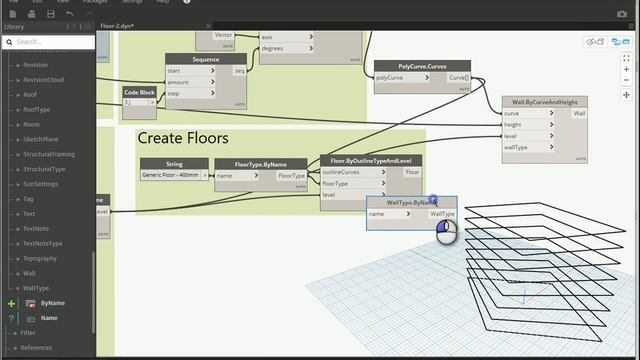Expand the Filter library category

[x=15, y=333]
